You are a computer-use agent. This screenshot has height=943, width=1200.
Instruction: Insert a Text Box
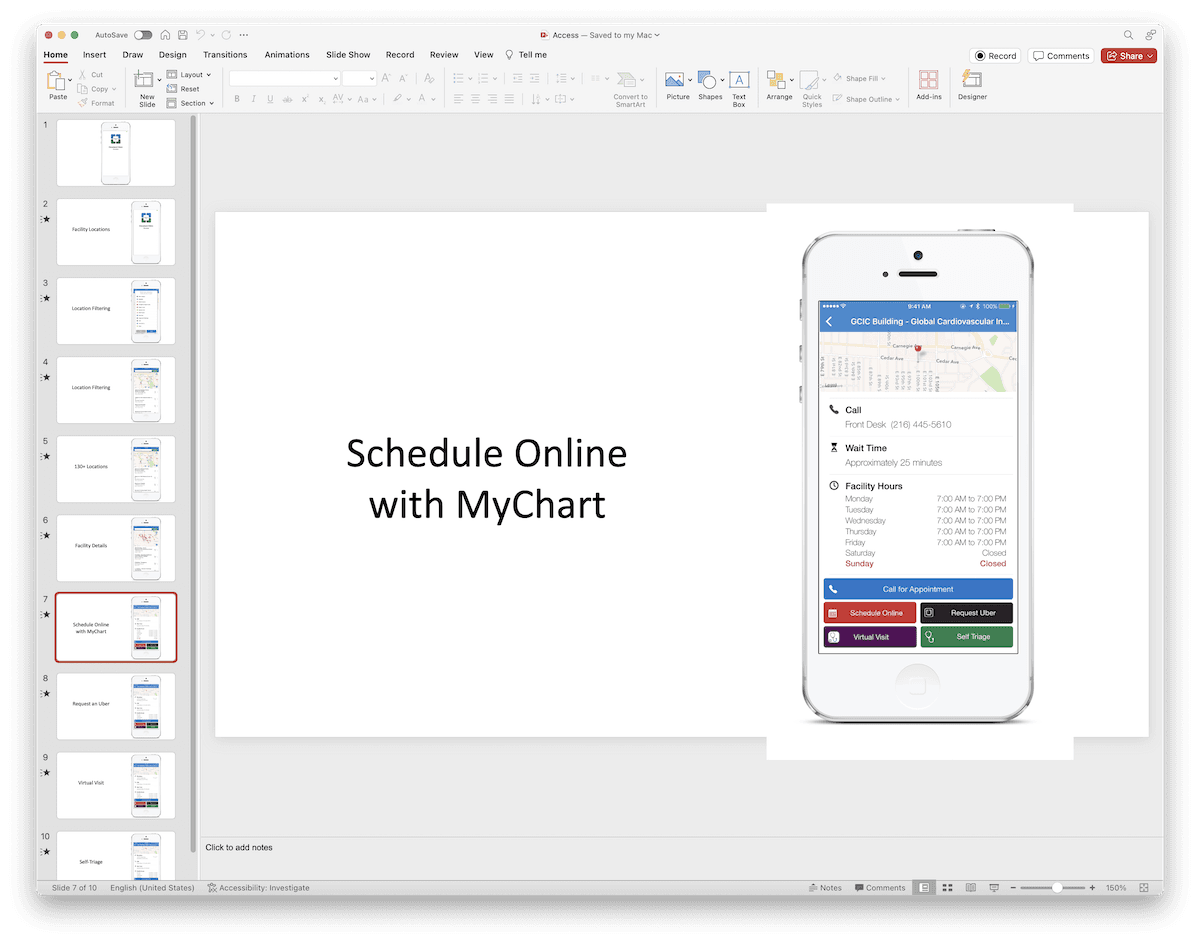tap(739, 80)
